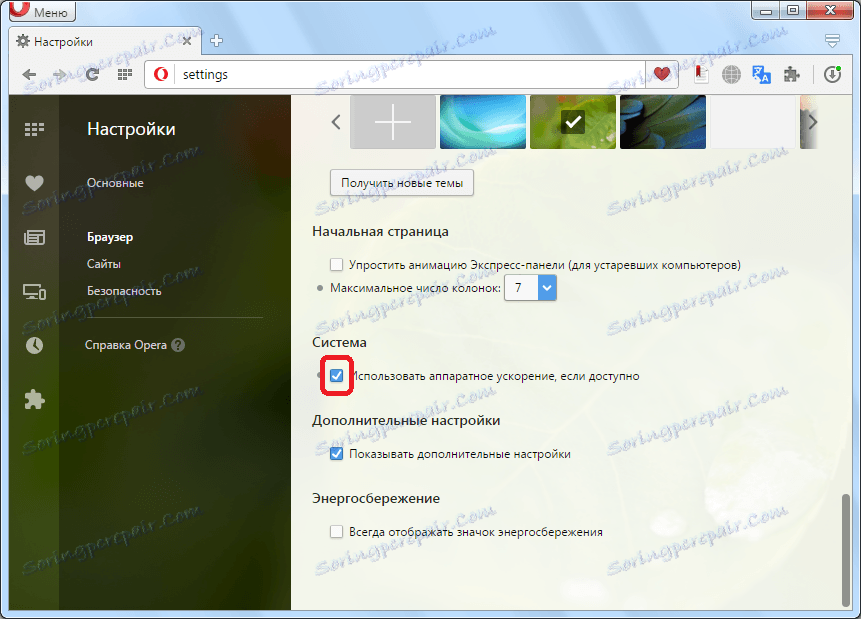Untick the Использовать аппаратное ускорение checkbox
This screenshot has height=619, width=861.
click(x=336, y=376)
